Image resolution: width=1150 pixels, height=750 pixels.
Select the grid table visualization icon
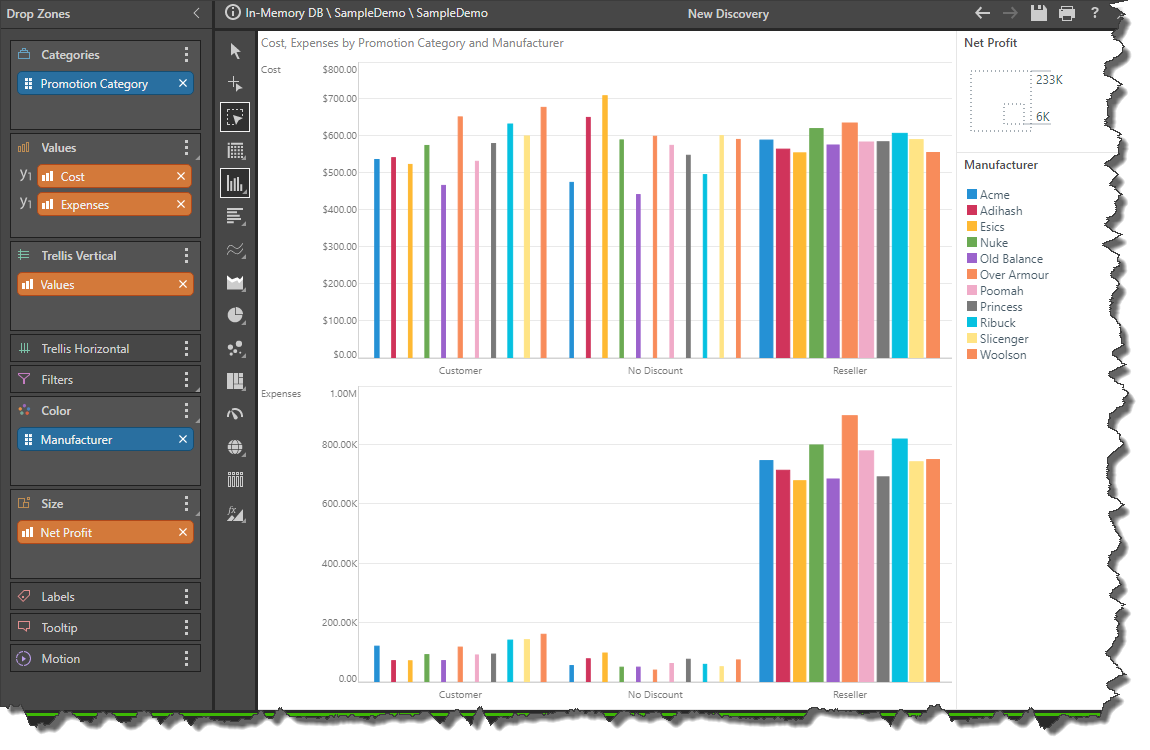[x=235, y=150]
